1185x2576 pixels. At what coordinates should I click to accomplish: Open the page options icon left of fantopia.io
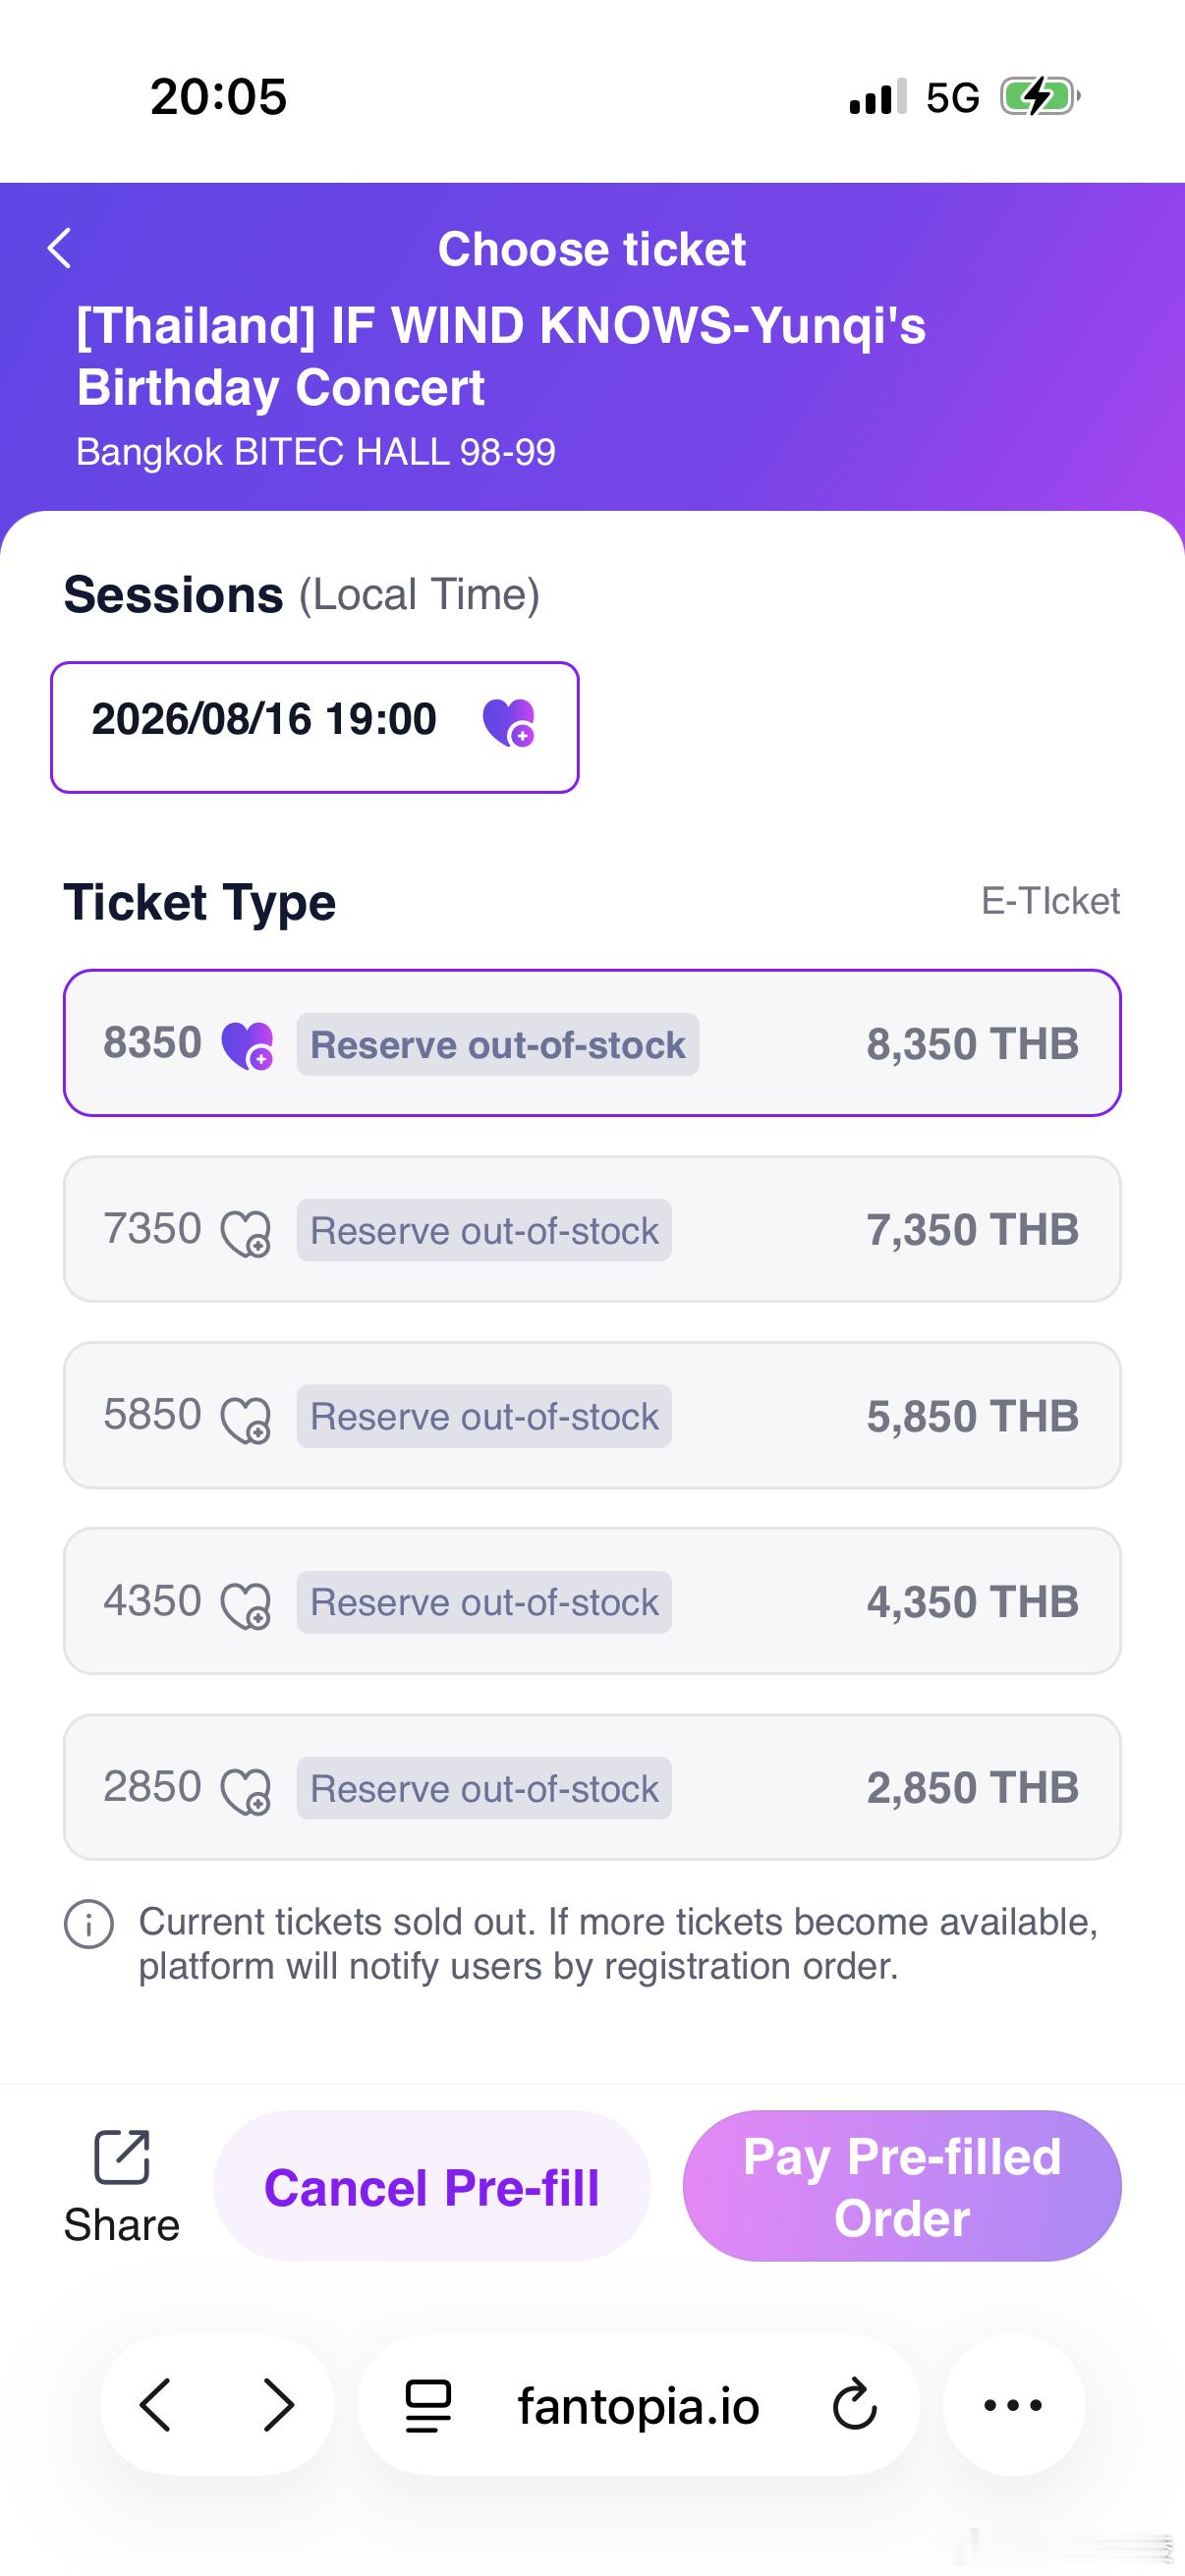pyautogui.click(x=428, y=2406)
